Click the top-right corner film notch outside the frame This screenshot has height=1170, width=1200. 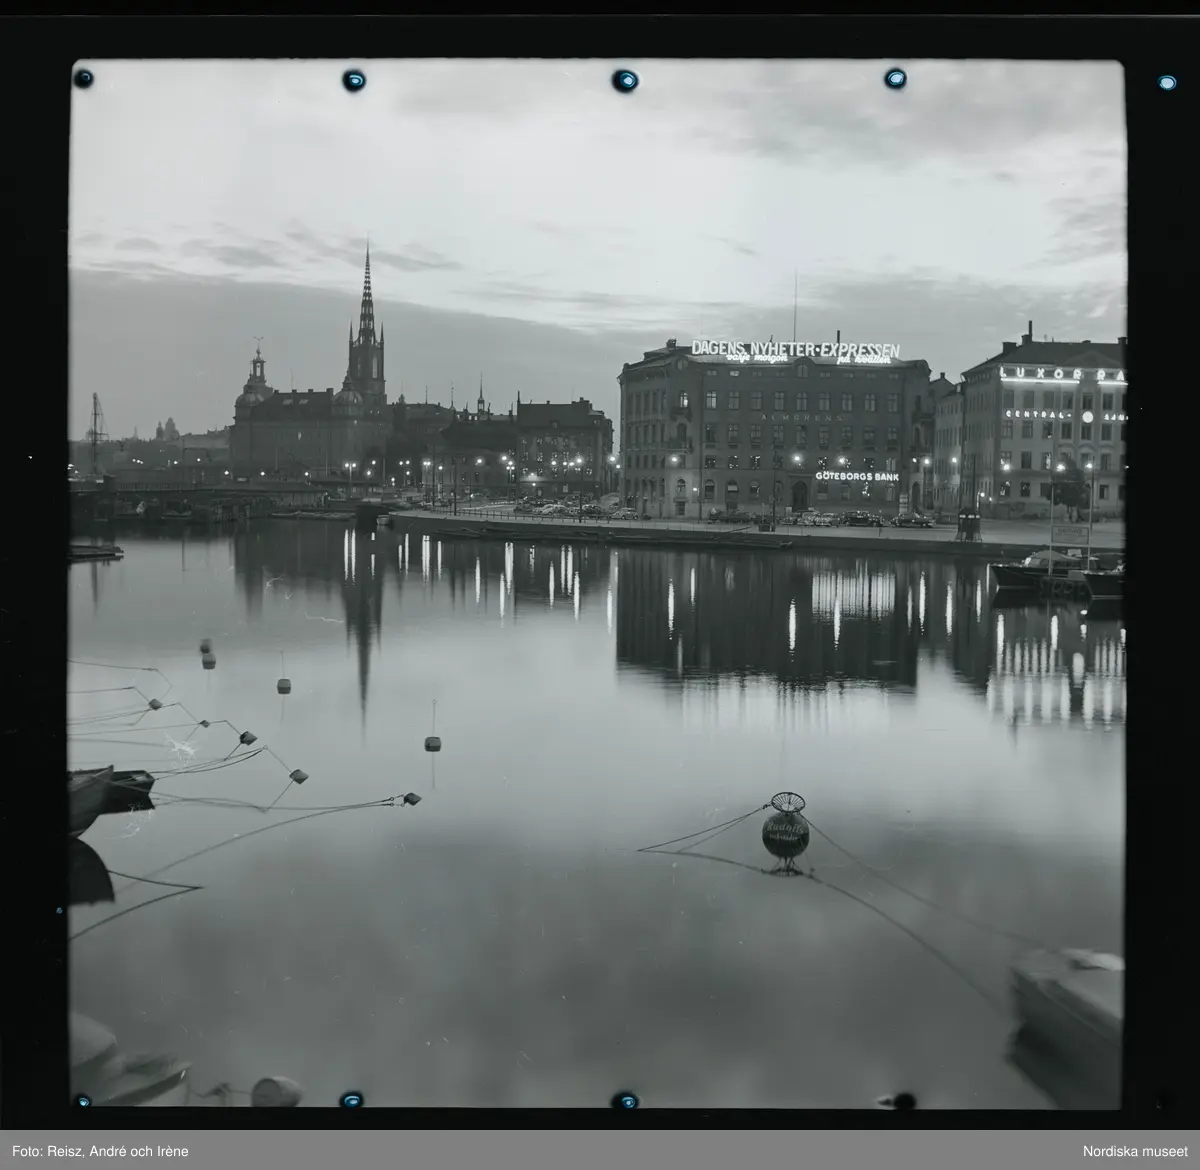tap(1166, 81)
